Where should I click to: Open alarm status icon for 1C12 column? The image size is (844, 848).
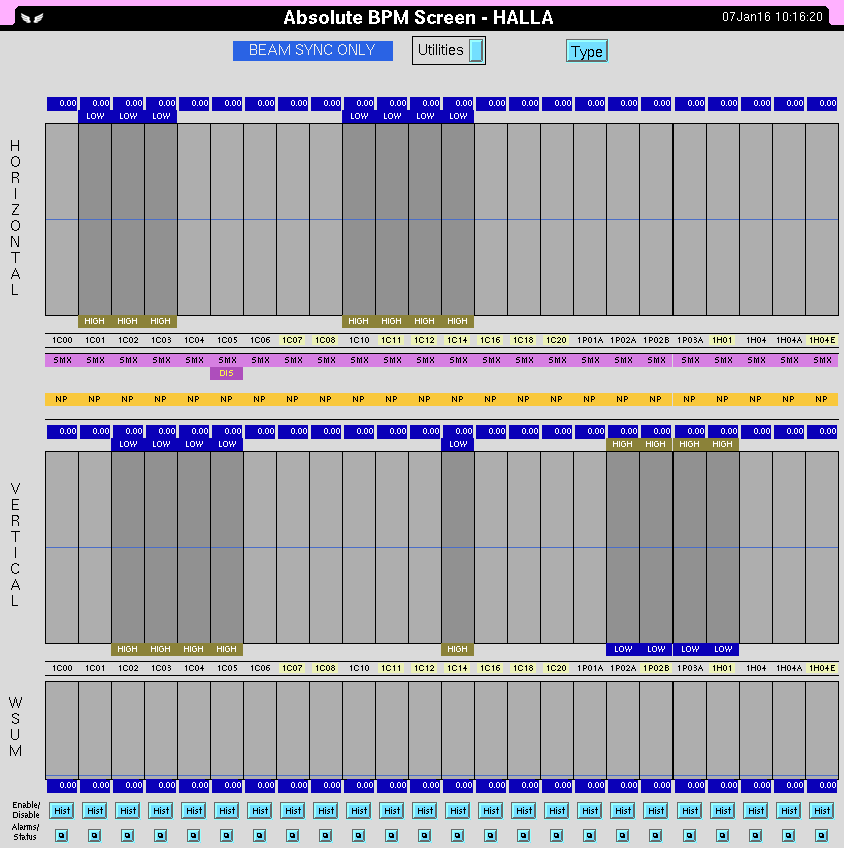click(424, 836)
